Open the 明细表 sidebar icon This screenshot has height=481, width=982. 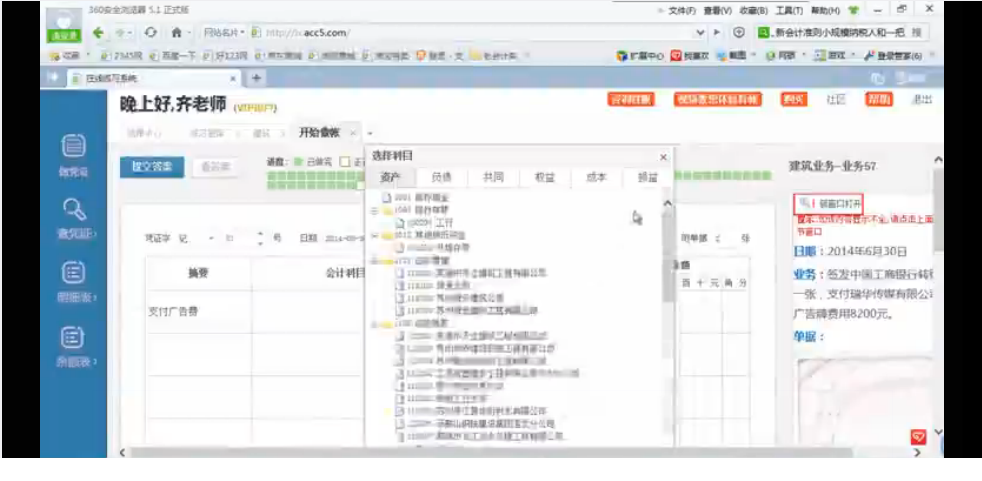coord(74,273)
